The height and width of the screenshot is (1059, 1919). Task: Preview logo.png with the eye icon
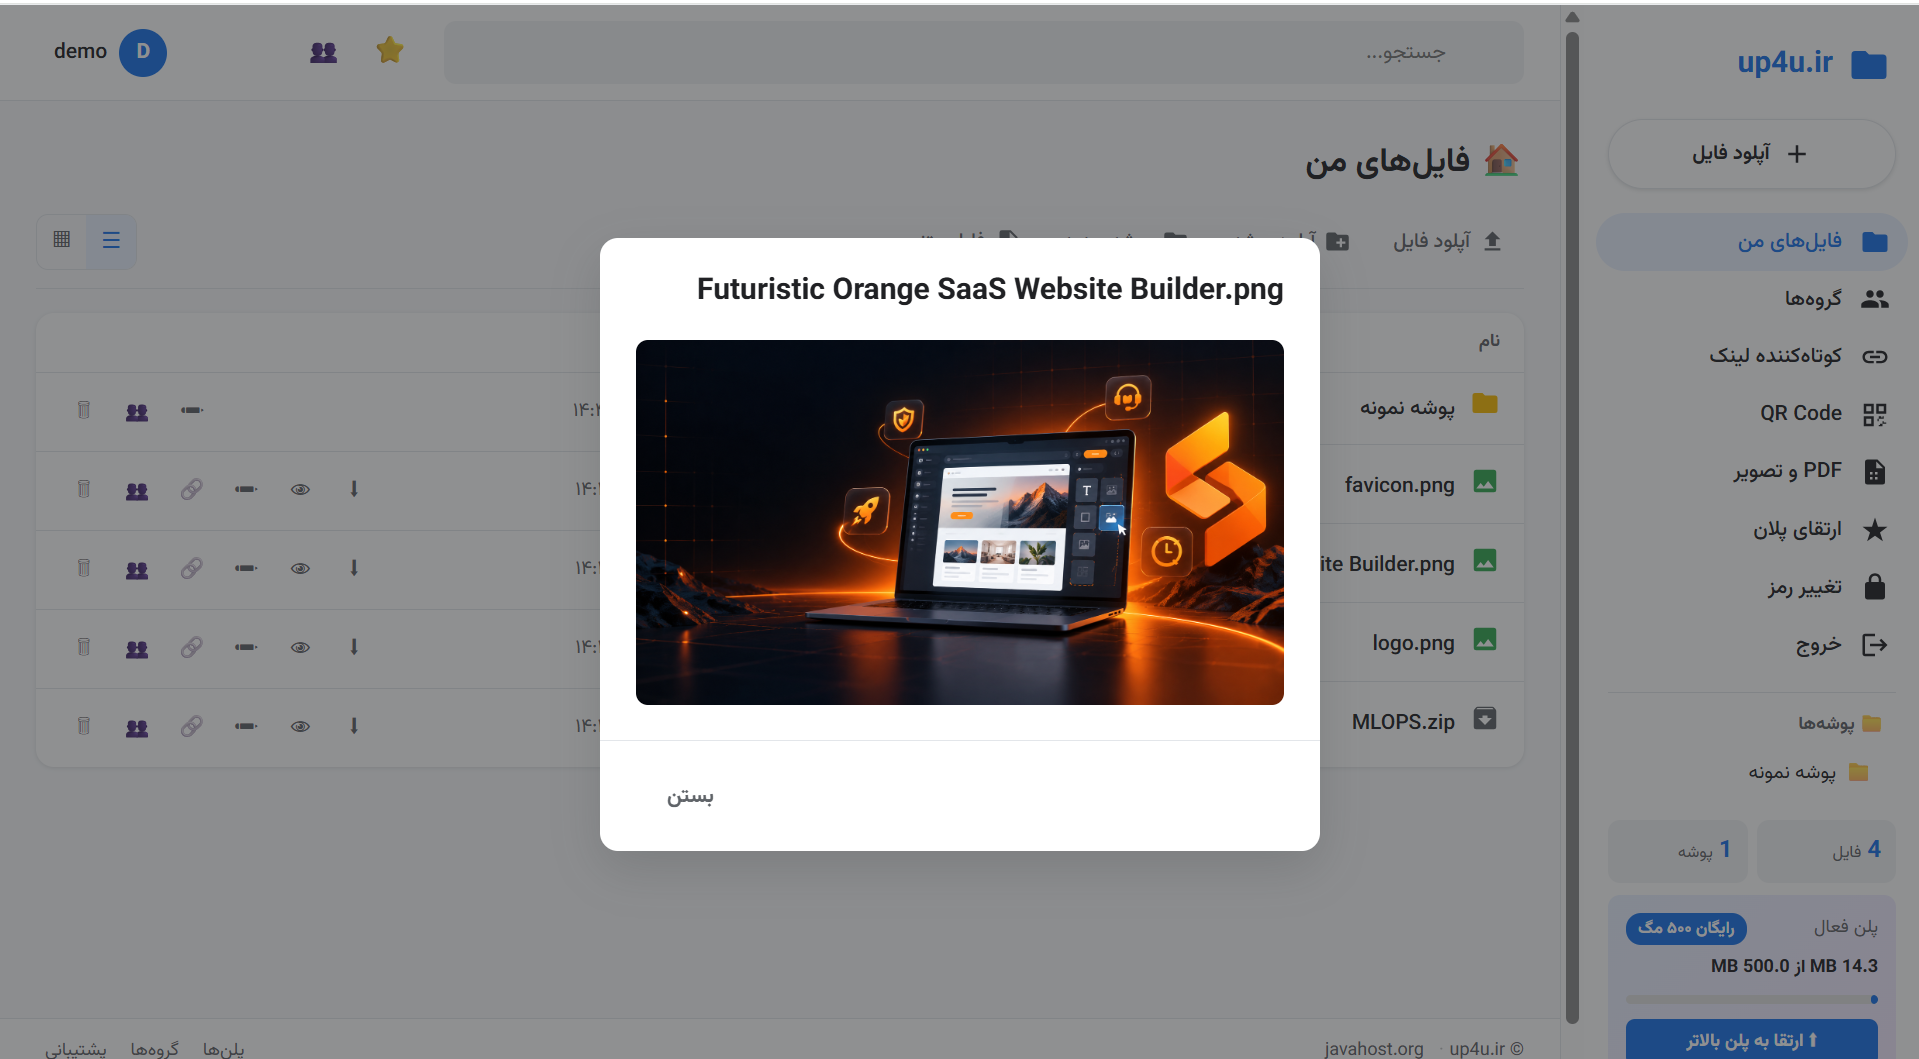click(300, 647)
